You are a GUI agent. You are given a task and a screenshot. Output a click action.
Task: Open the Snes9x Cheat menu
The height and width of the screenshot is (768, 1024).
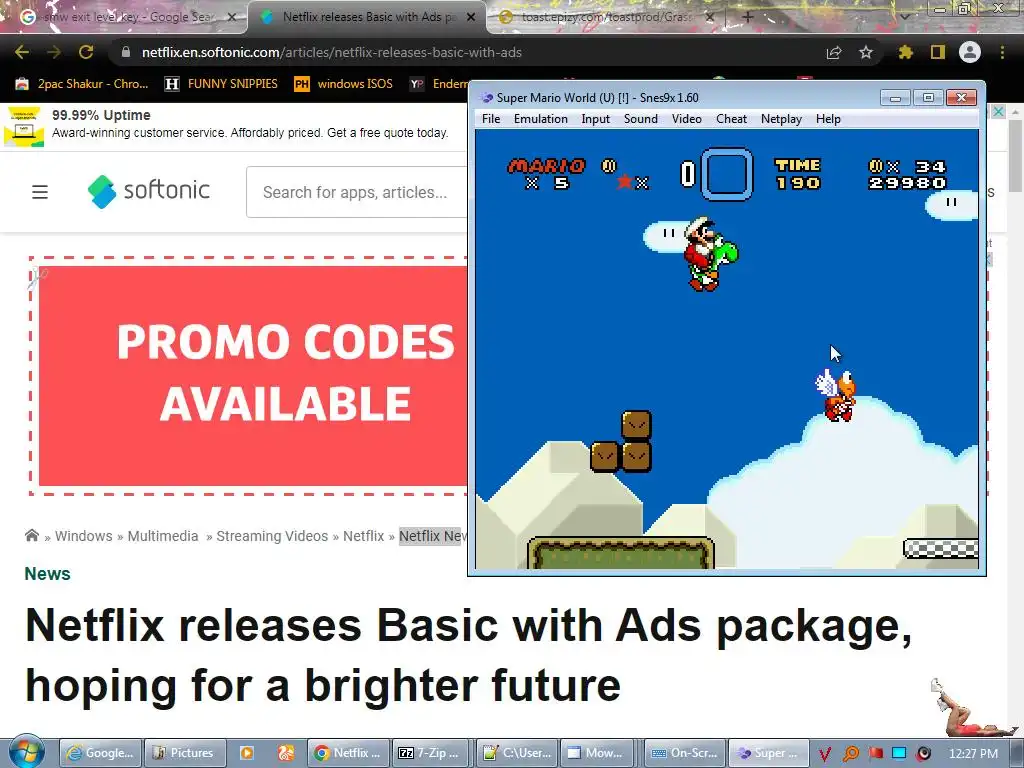pos(731,119)
